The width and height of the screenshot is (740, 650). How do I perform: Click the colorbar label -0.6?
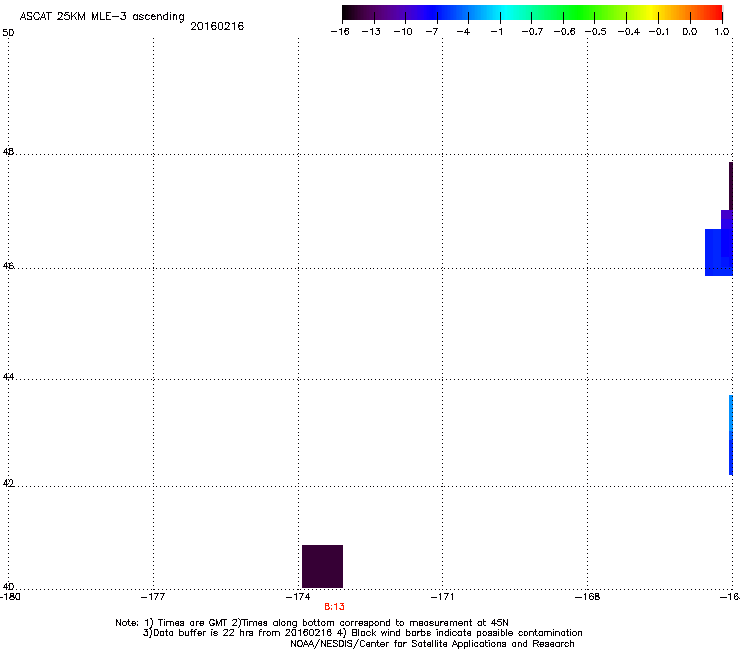564,32
